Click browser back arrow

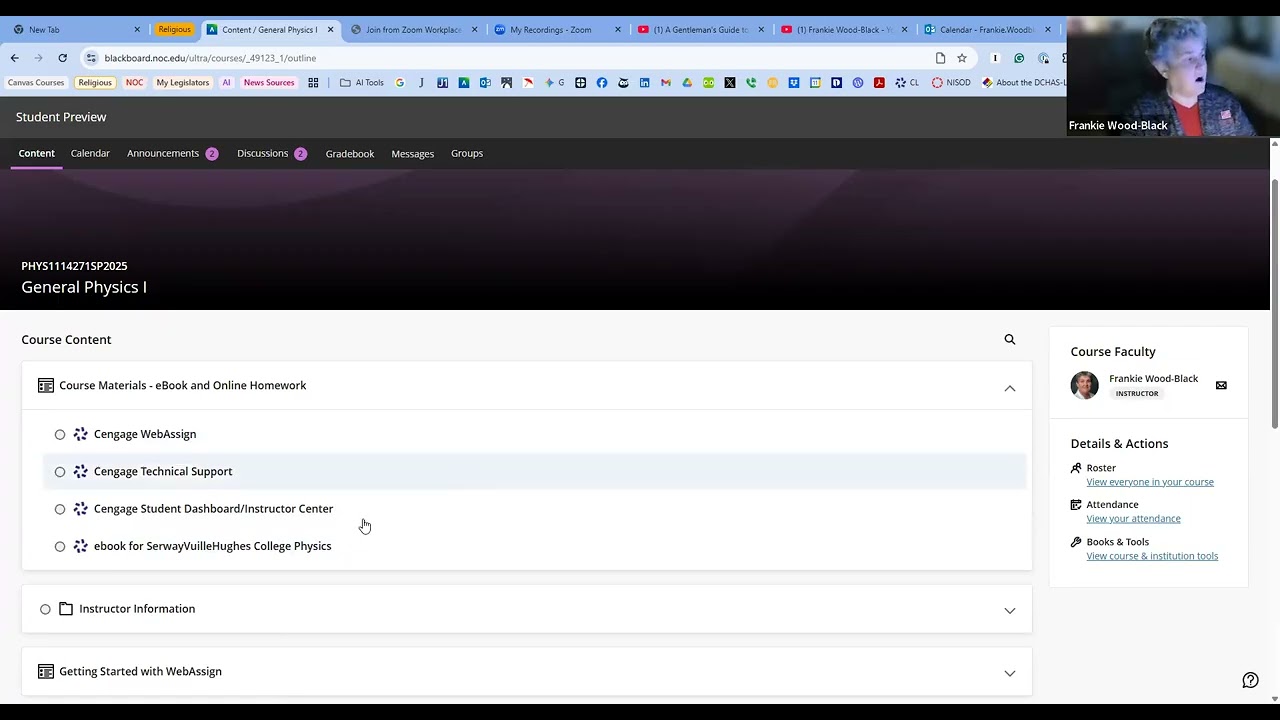pos(15,58)
